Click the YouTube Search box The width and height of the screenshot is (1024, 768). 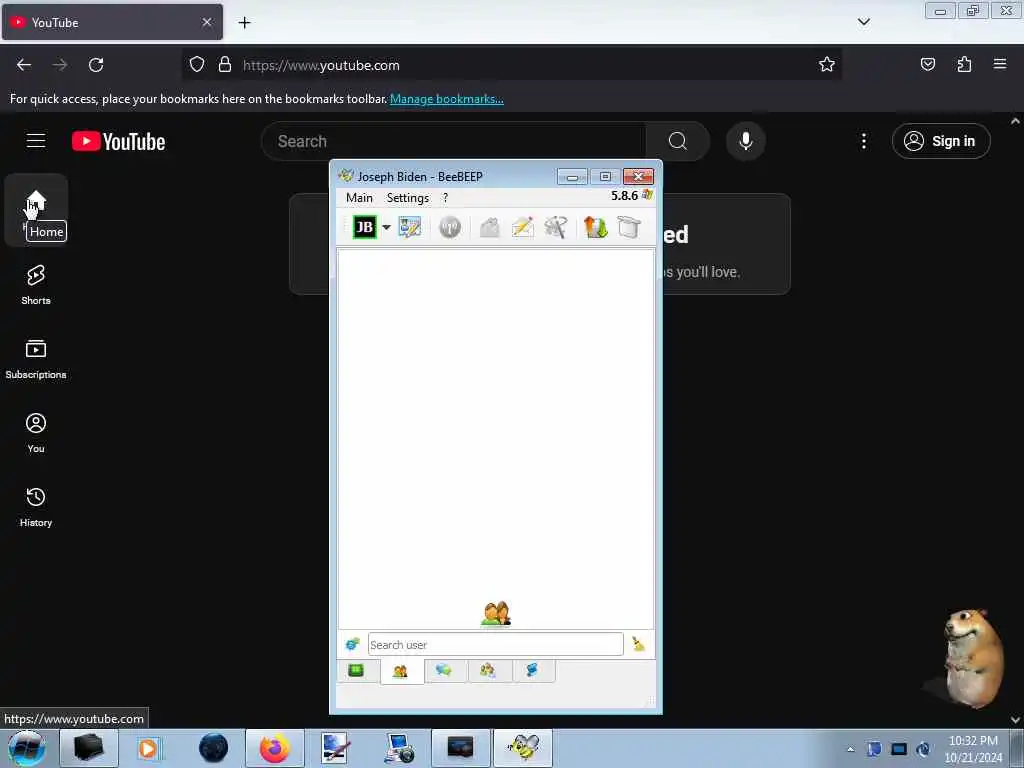453,141
